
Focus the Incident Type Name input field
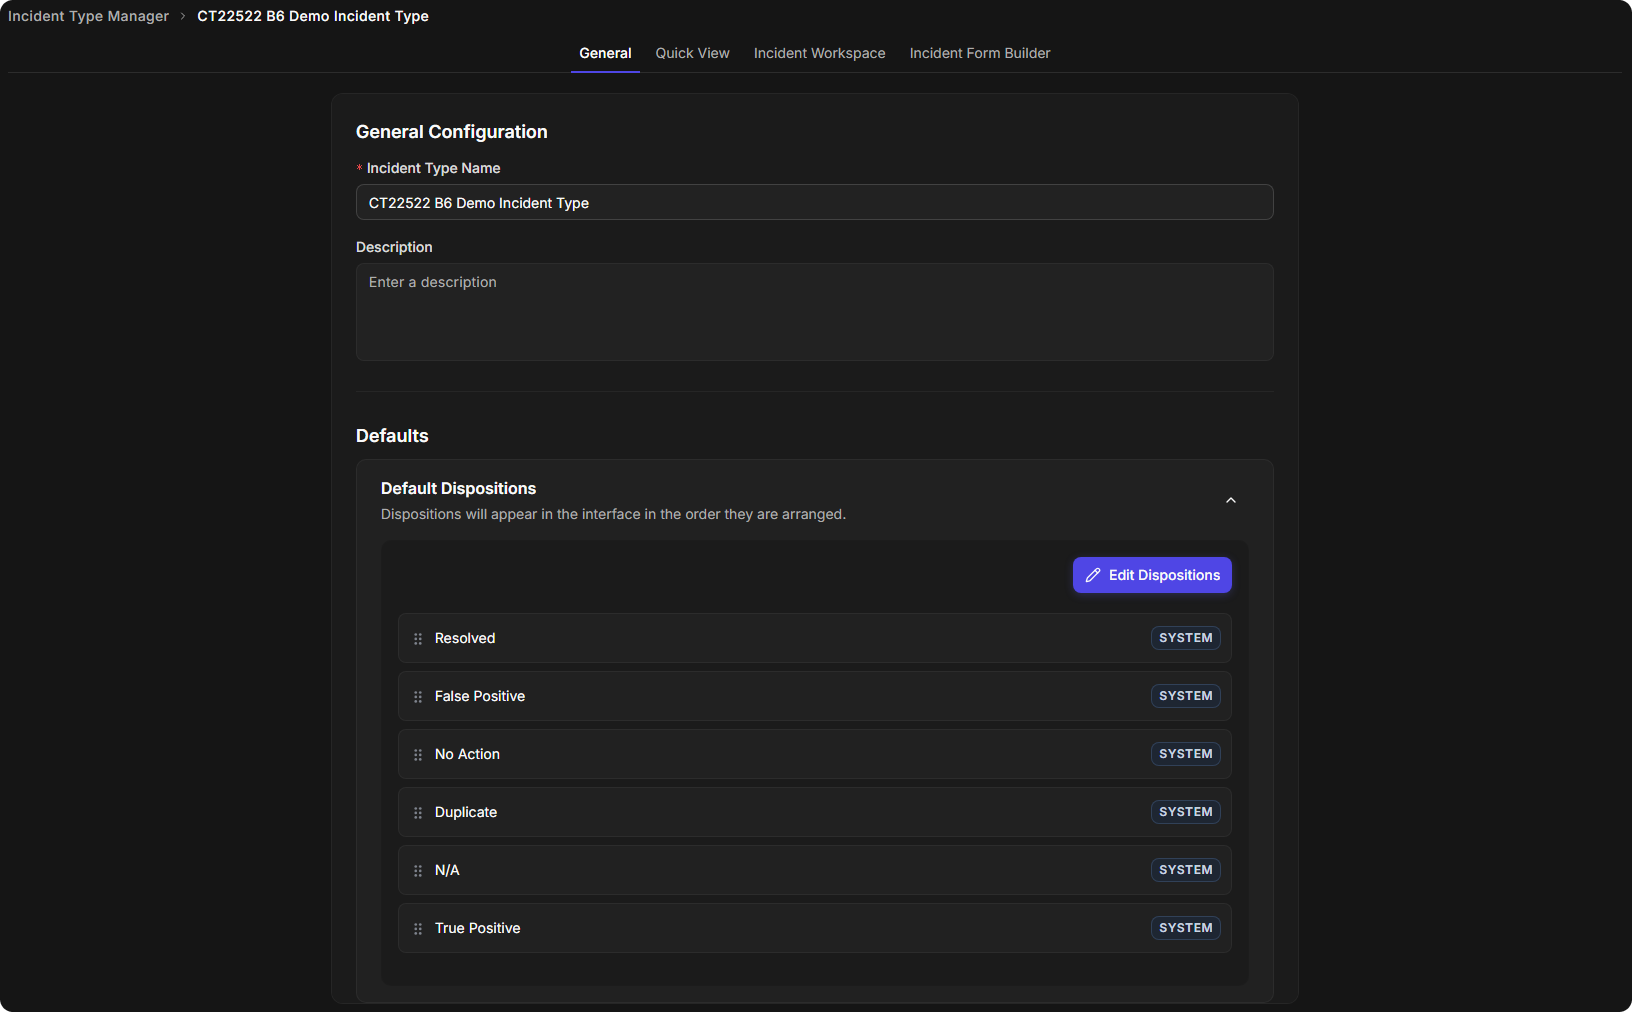[x=814, y=202]
